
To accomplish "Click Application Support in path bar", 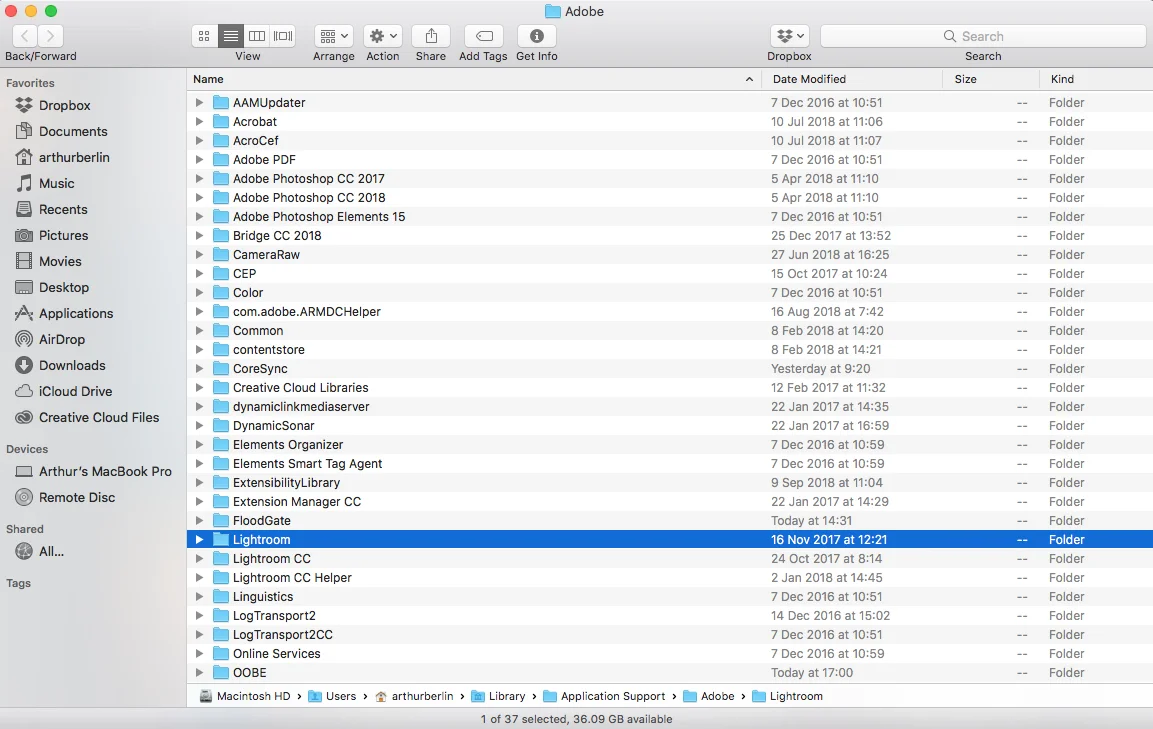I will tap(604, 696).
